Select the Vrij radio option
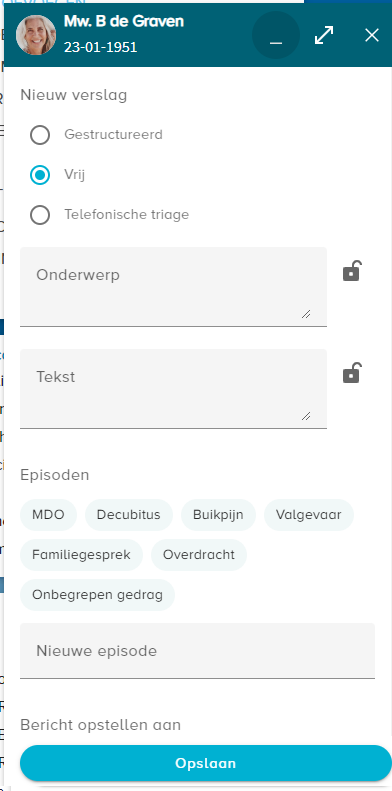The width and height of the screenshot is (392, 791). pos(40,175)
